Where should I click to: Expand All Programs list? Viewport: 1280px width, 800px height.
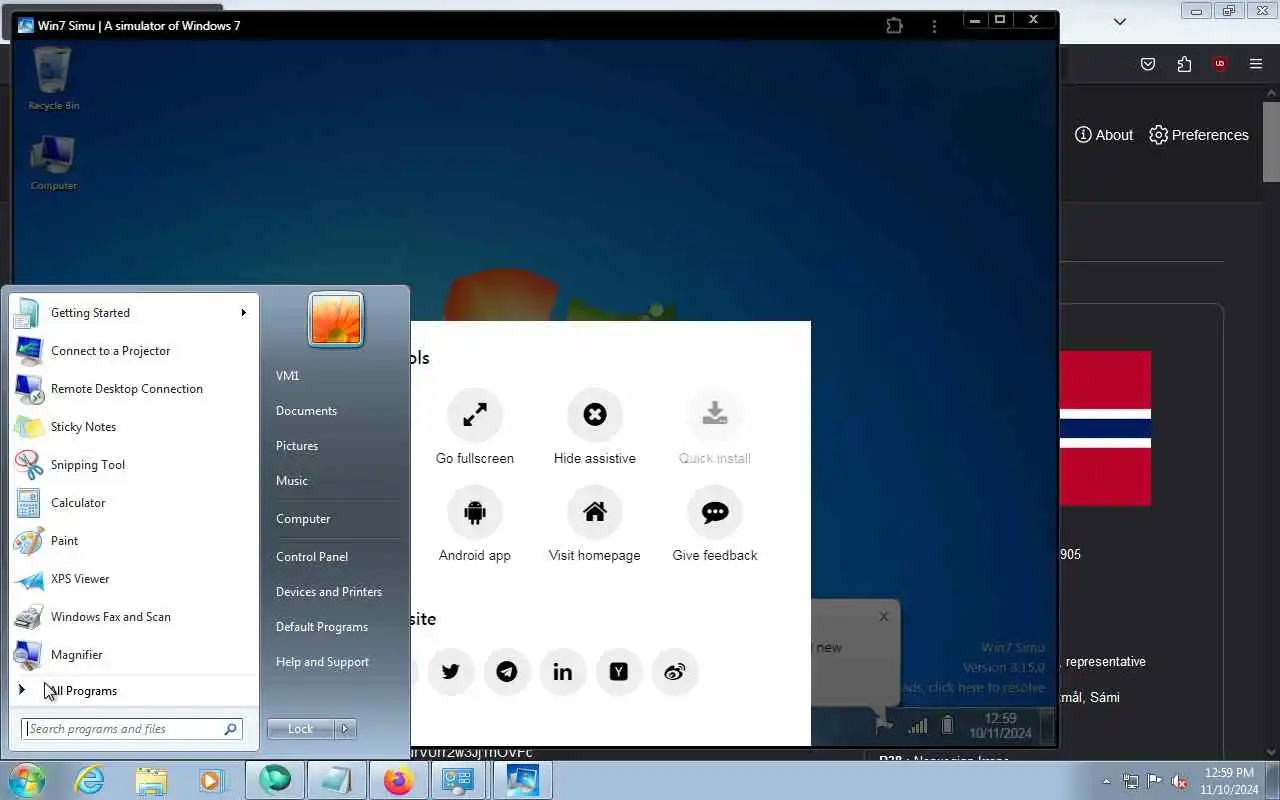133,691
